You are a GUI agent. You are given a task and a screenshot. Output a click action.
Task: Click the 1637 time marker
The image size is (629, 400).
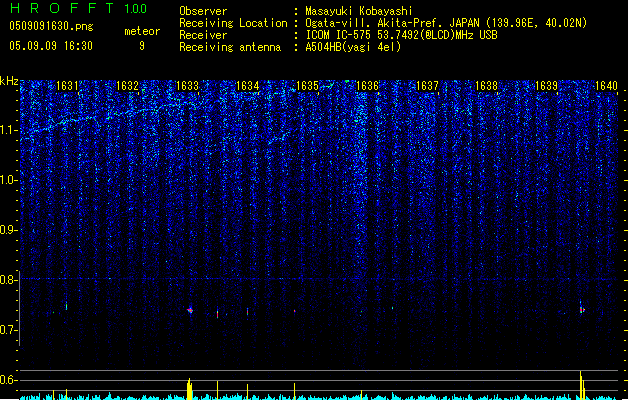(x=427, y=86)
